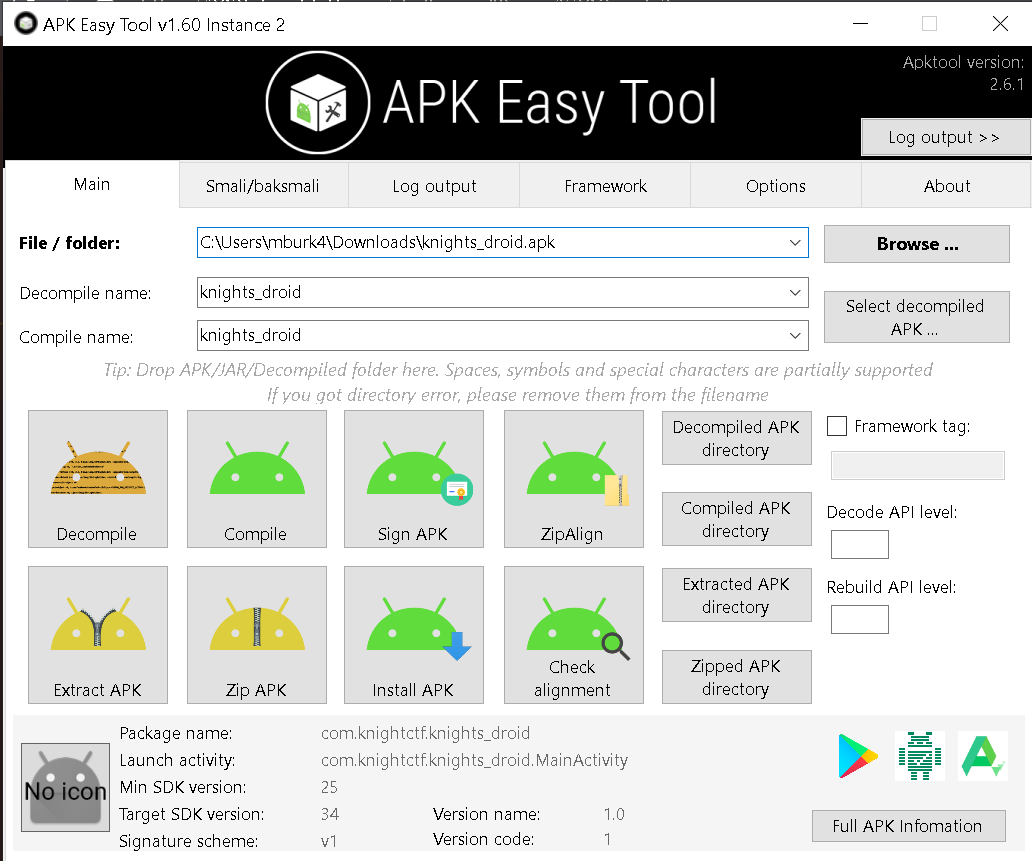Click the Version name value 1.0
The image size is (1032, 861).
tap(614, 814)
